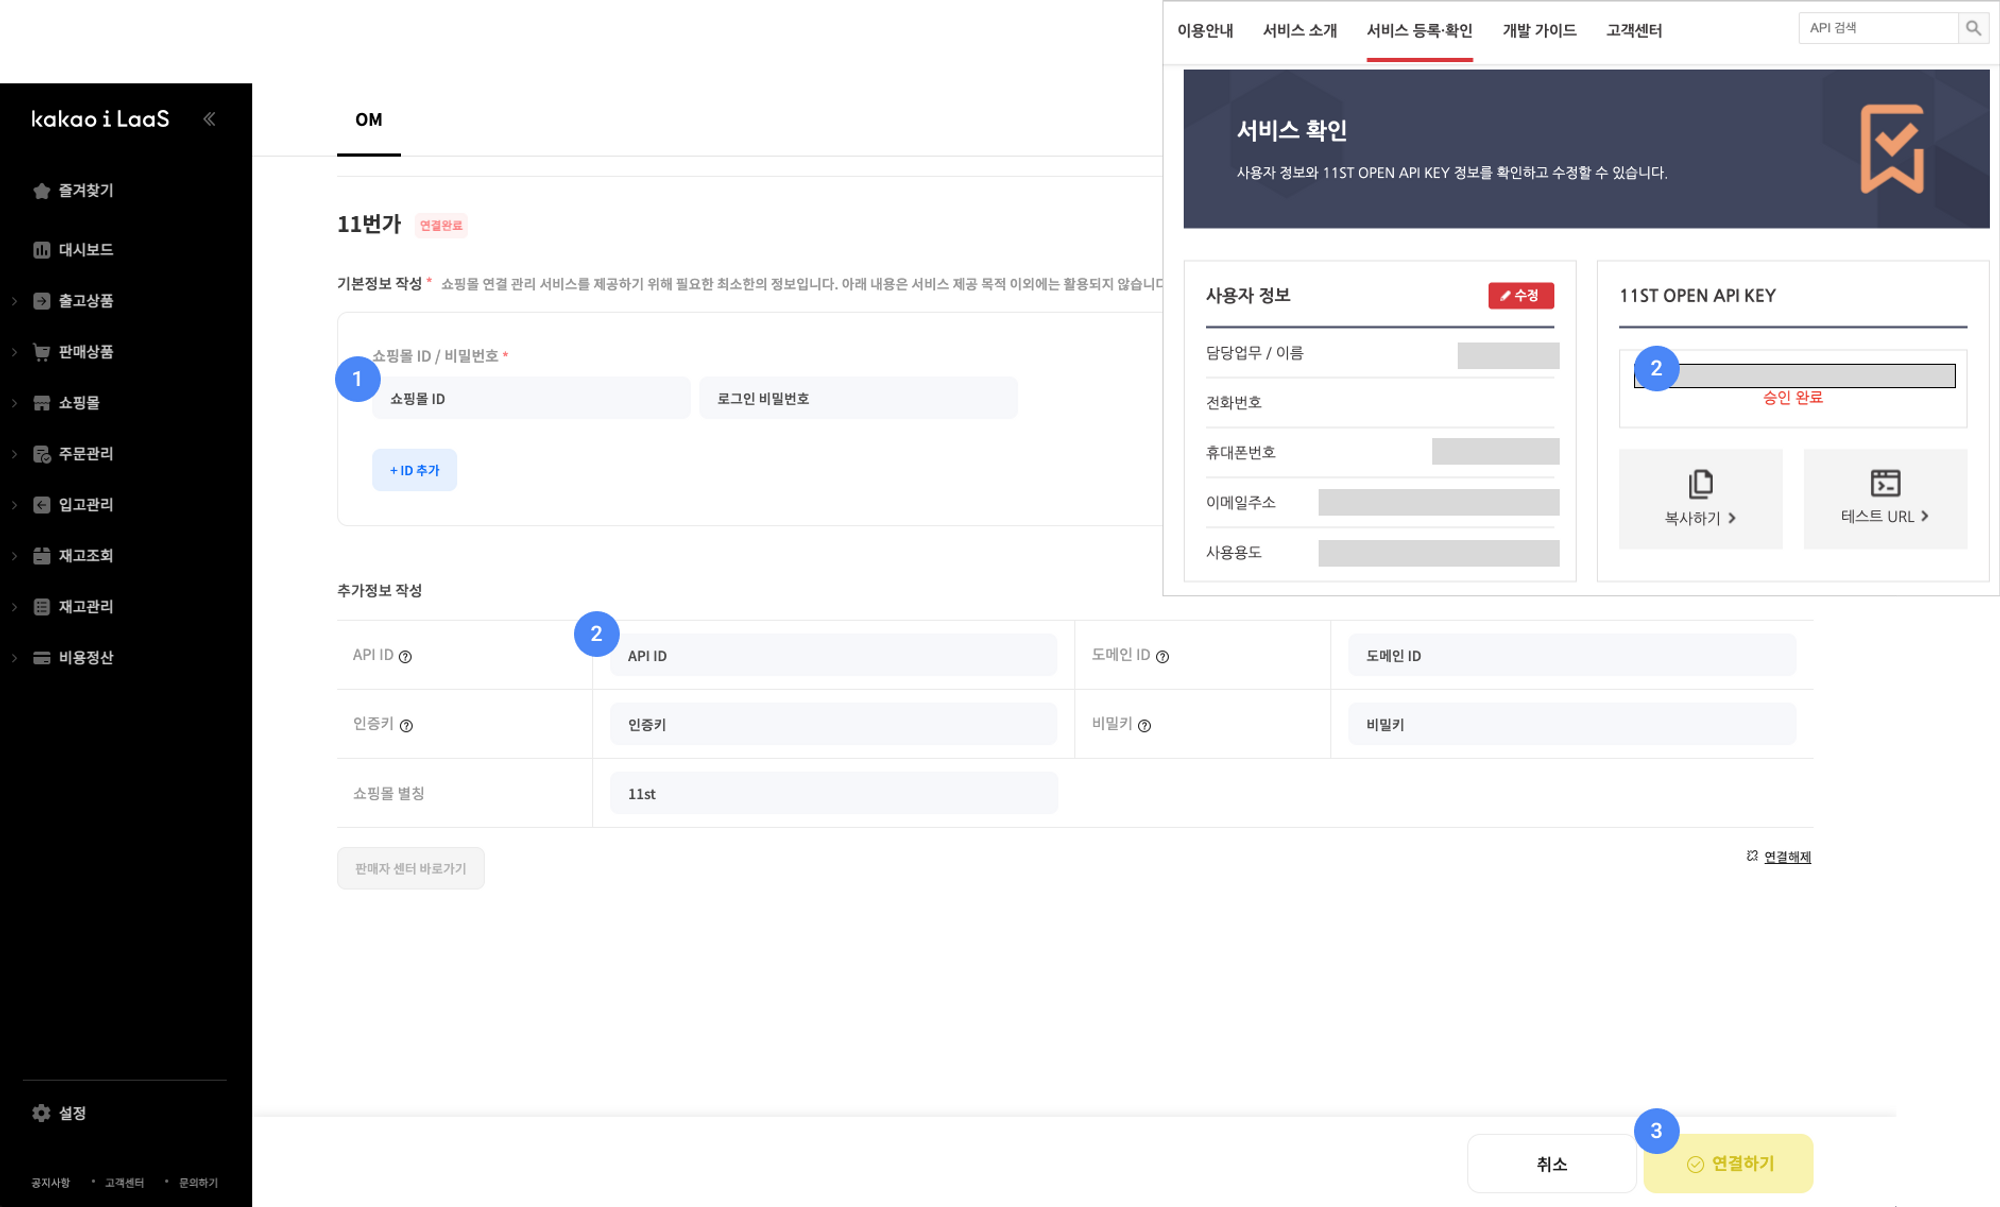The height and width of the screenshot is (1207, 2000).
Task: Click the 인증키 help question icon
Action: [406, 726]
